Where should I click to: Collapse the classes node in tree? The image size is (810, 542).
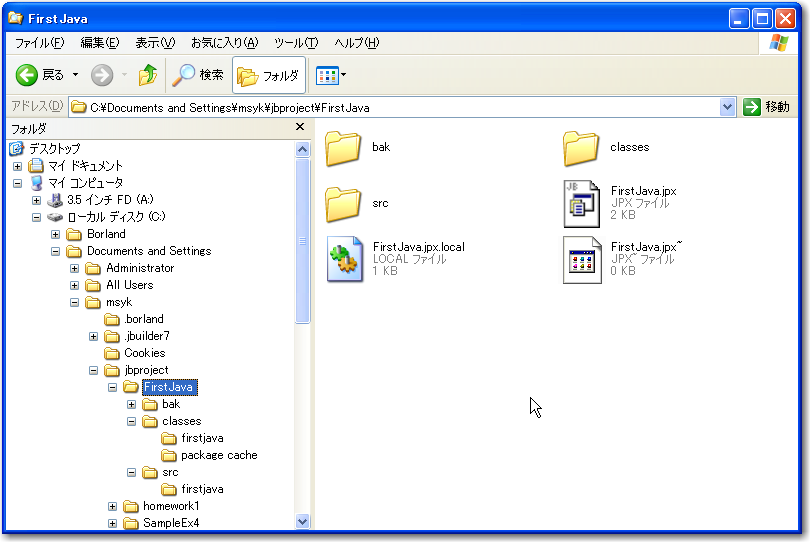tap(132, 422)
